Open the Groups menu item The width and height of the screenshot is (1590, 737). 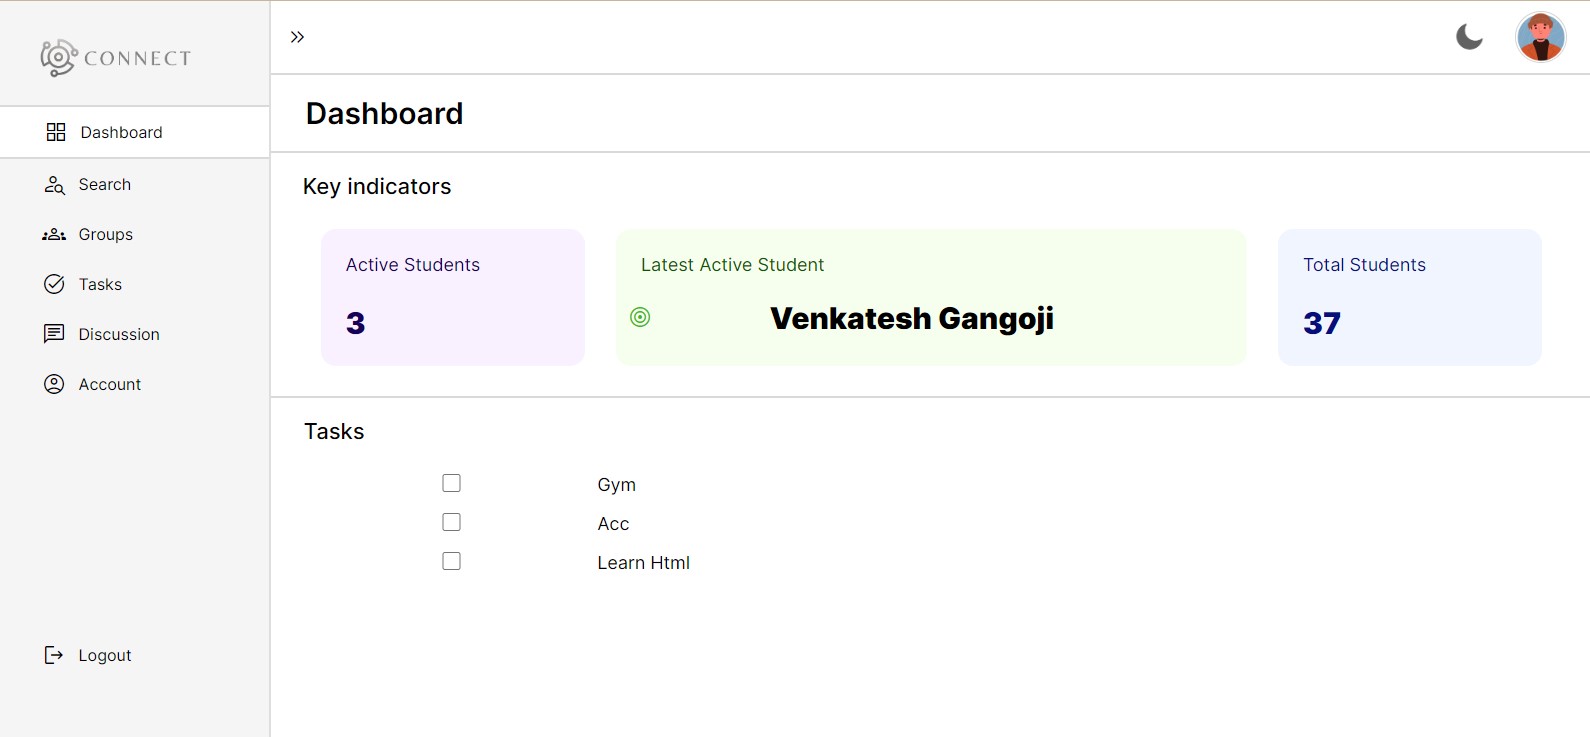click(106, 235)
